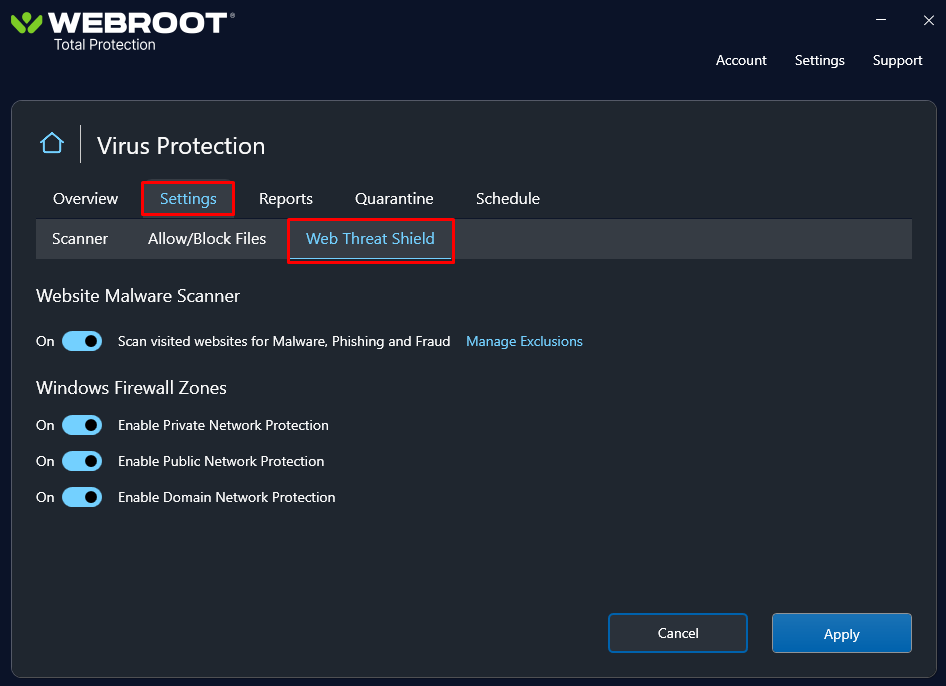The height and width of the screenshot is (686, 946).
Task: Go to the Schedule tab
Action: click(508, 198)
